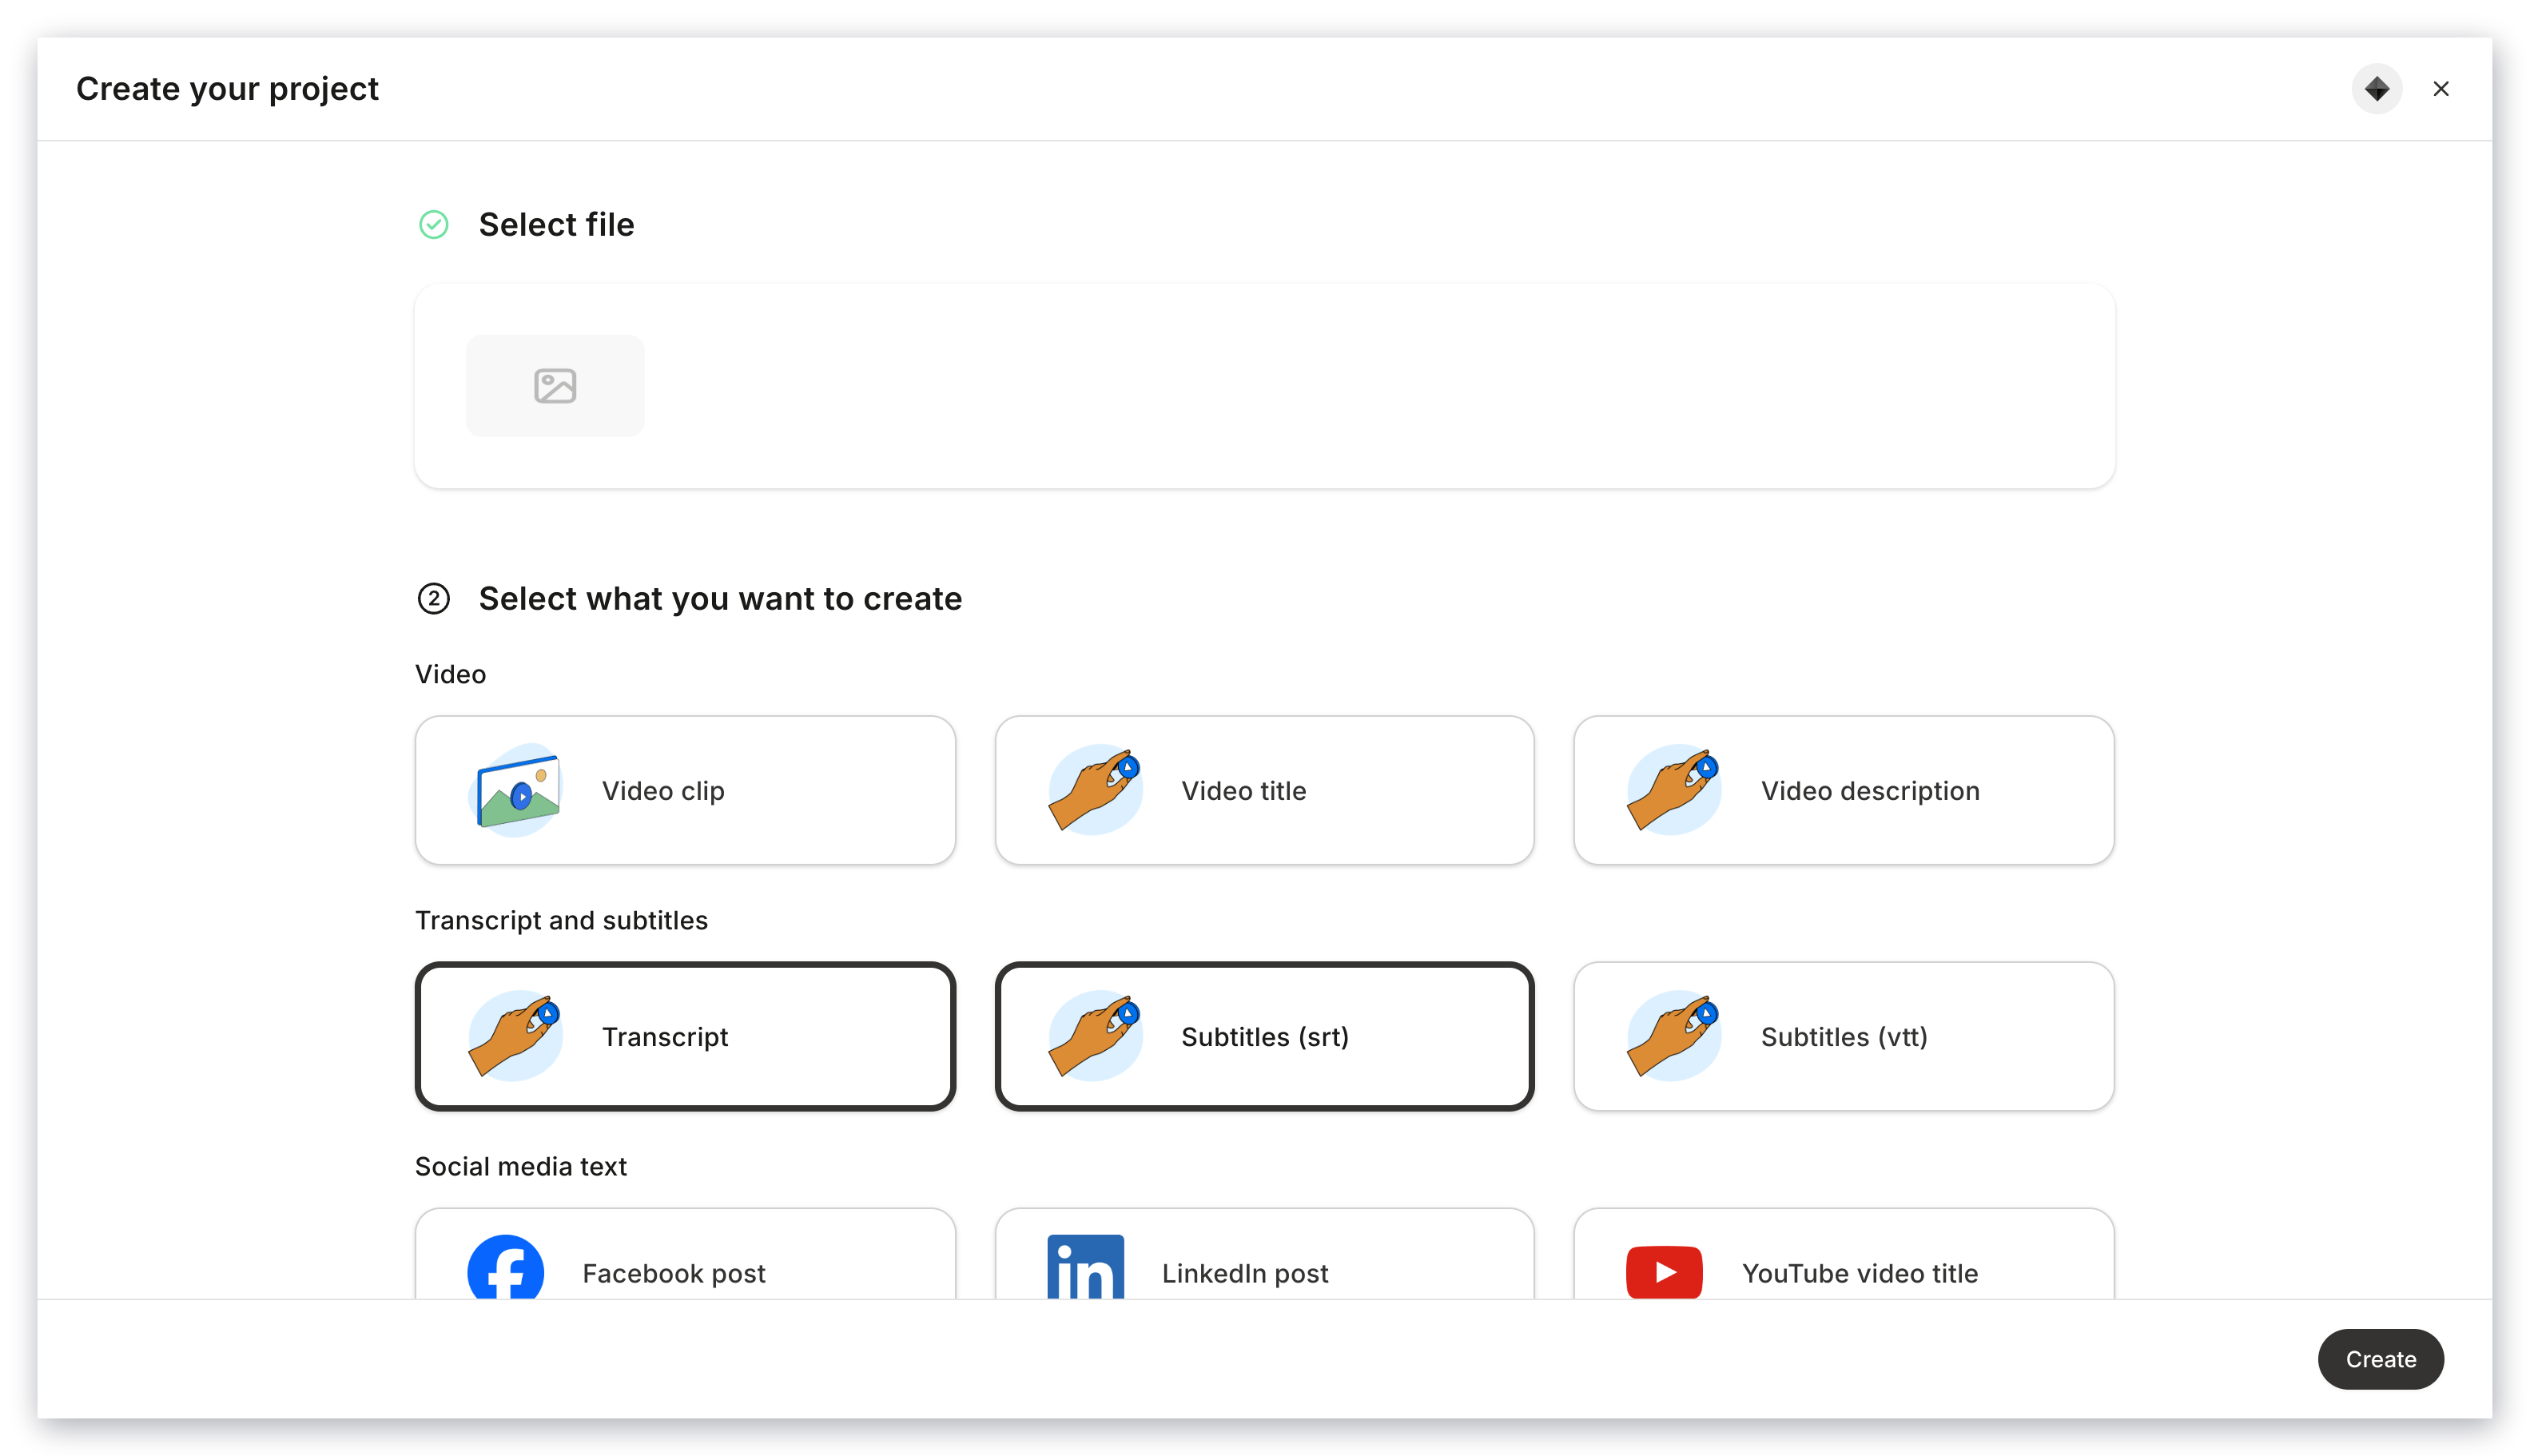Click the step 2 circle icon

click(433, 598)
